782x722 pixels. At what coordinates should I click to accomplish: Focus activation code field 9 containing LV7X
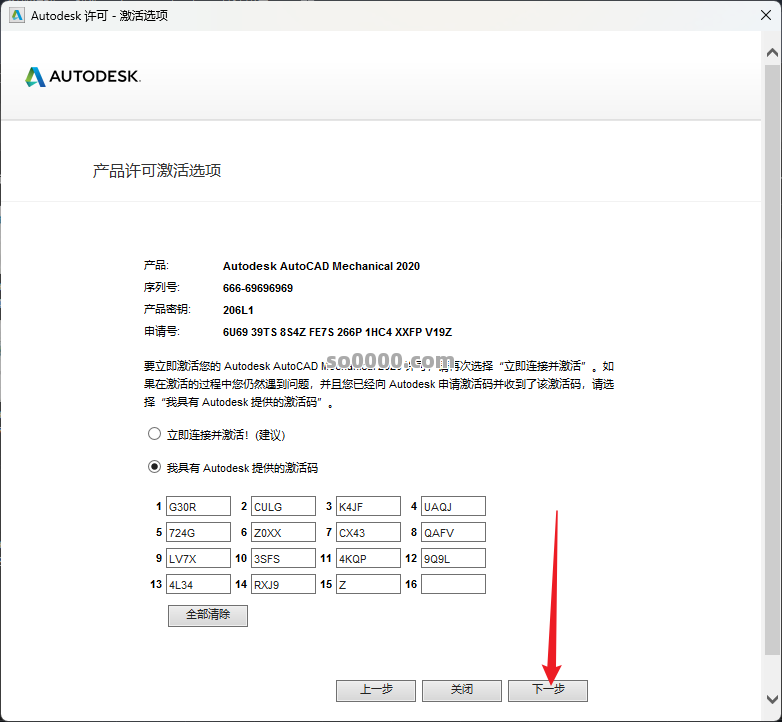coord(198,558)
